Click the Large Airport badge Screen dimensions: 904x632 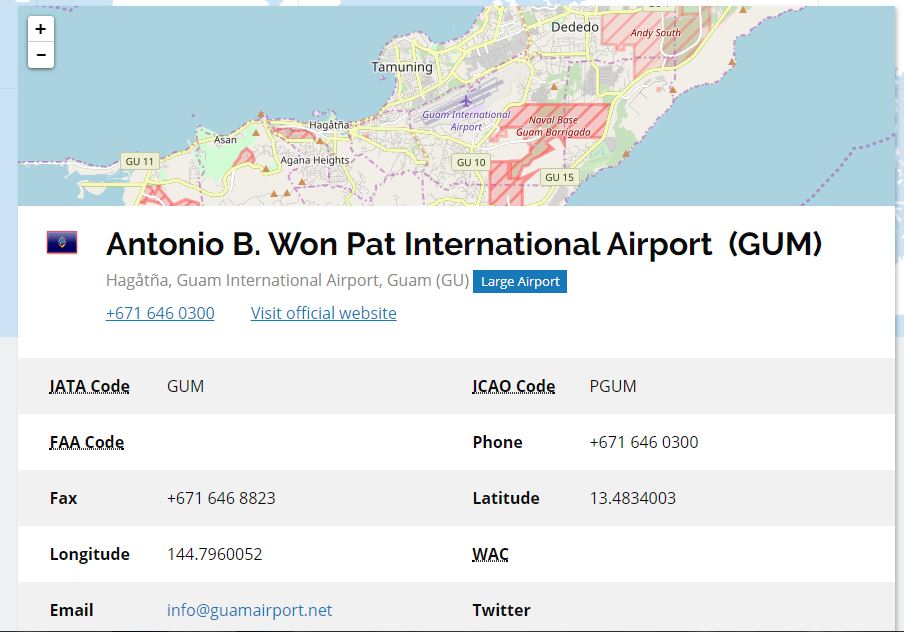[520, 281]
